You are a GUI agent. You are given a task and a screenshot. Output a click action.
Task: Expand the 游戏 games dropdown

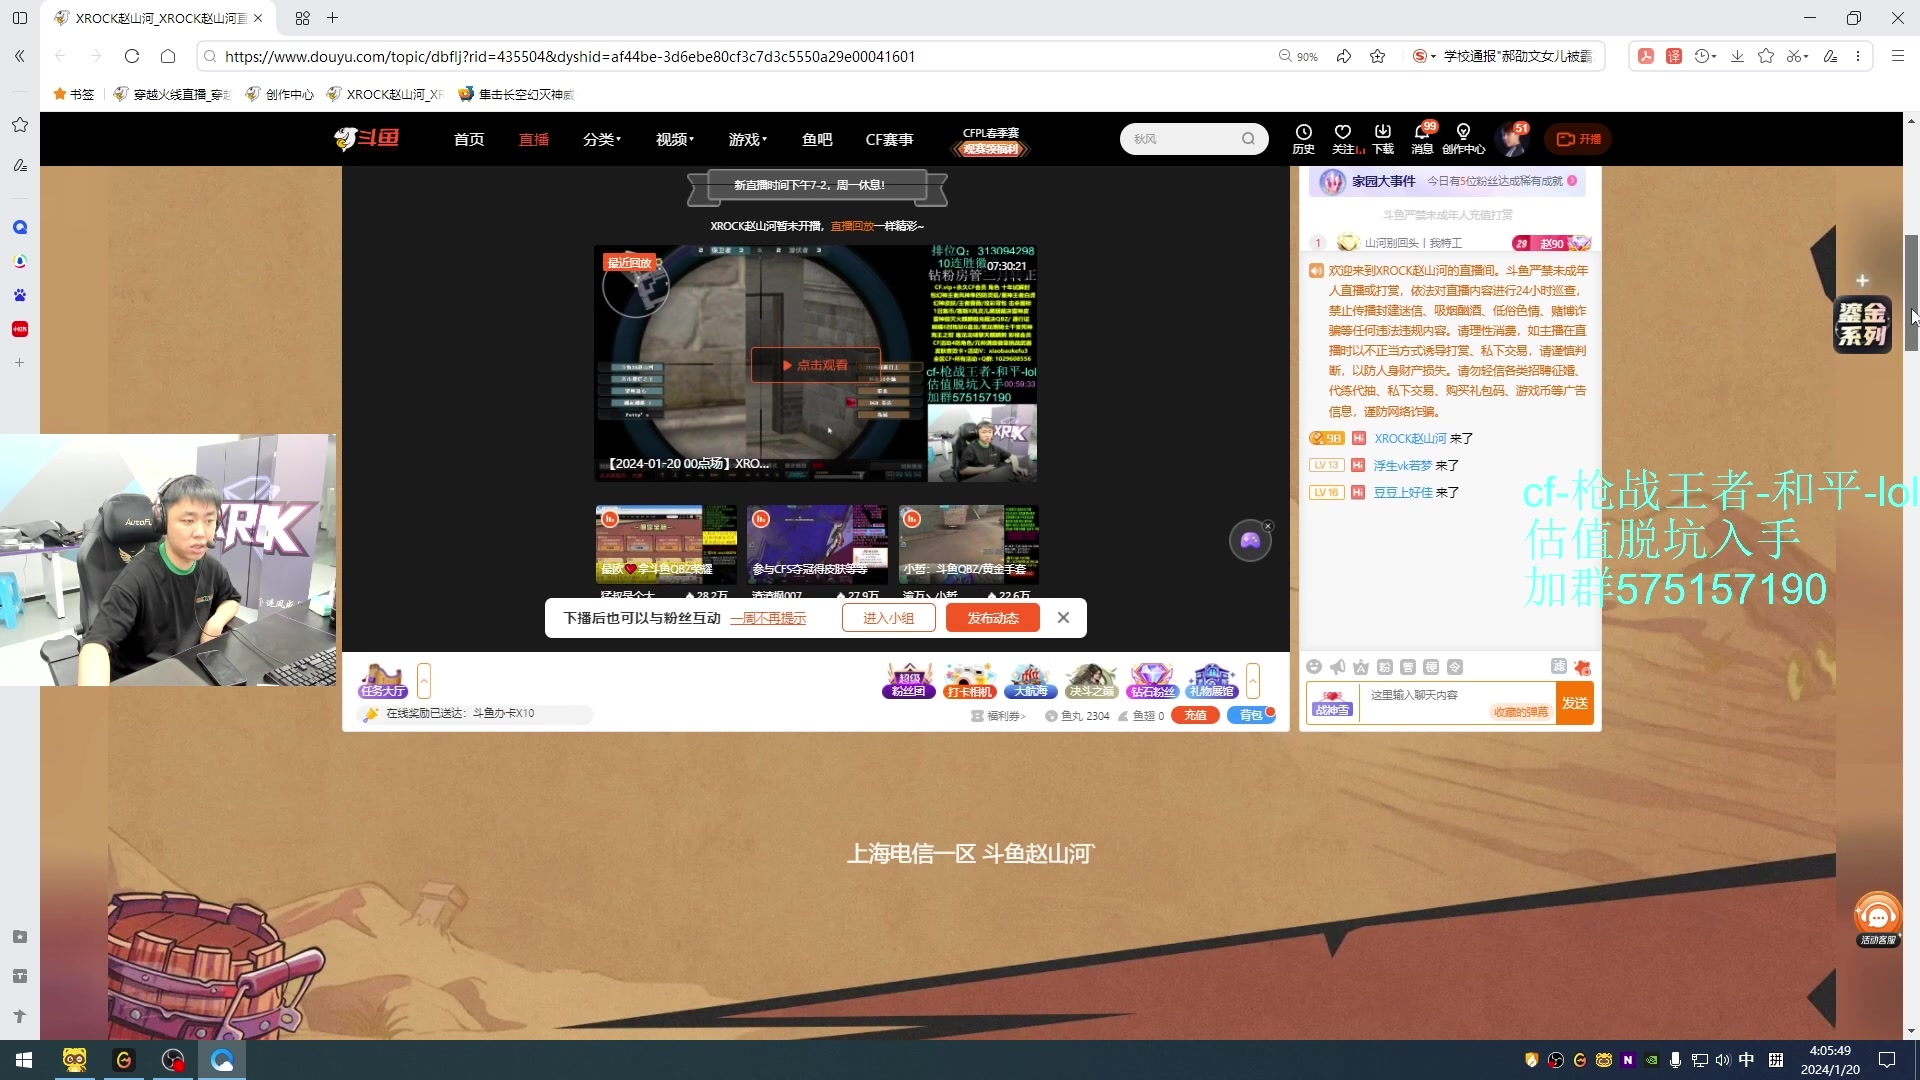(748, 139)
